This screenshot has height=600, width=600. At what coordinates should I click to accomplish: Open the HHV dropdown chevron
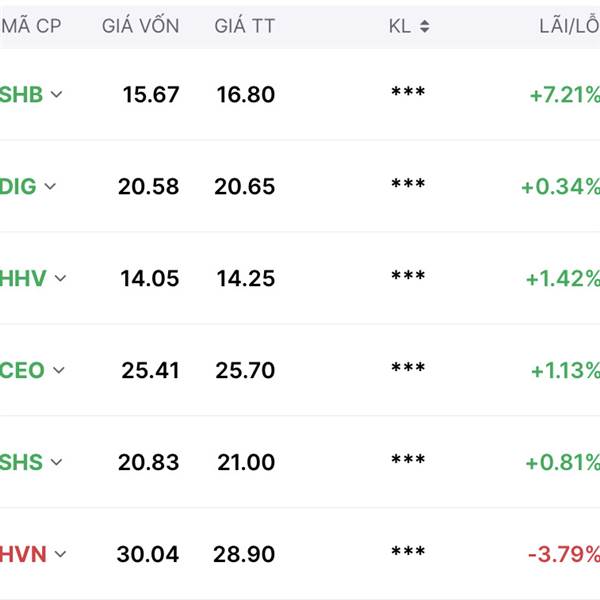tap(61, 278)
